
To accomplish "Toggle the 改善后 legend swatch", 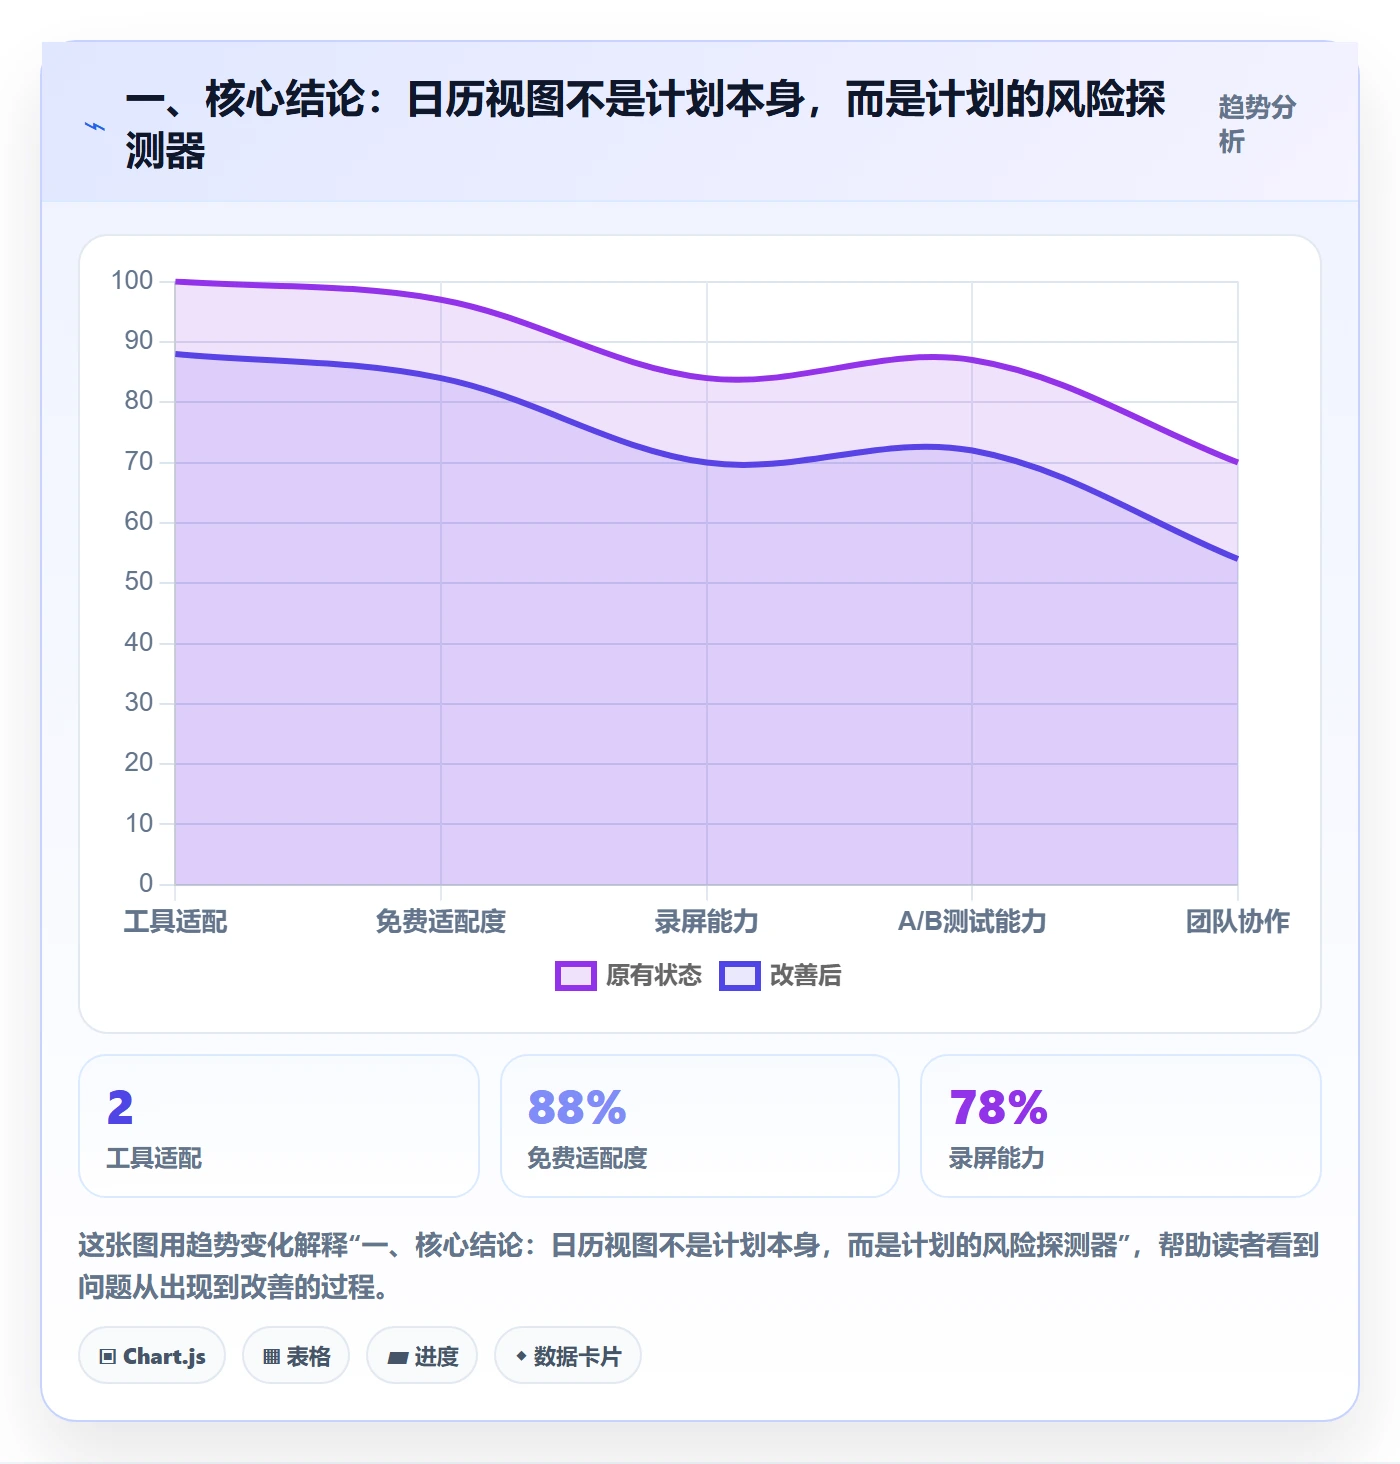I will (x=740, y=976).
